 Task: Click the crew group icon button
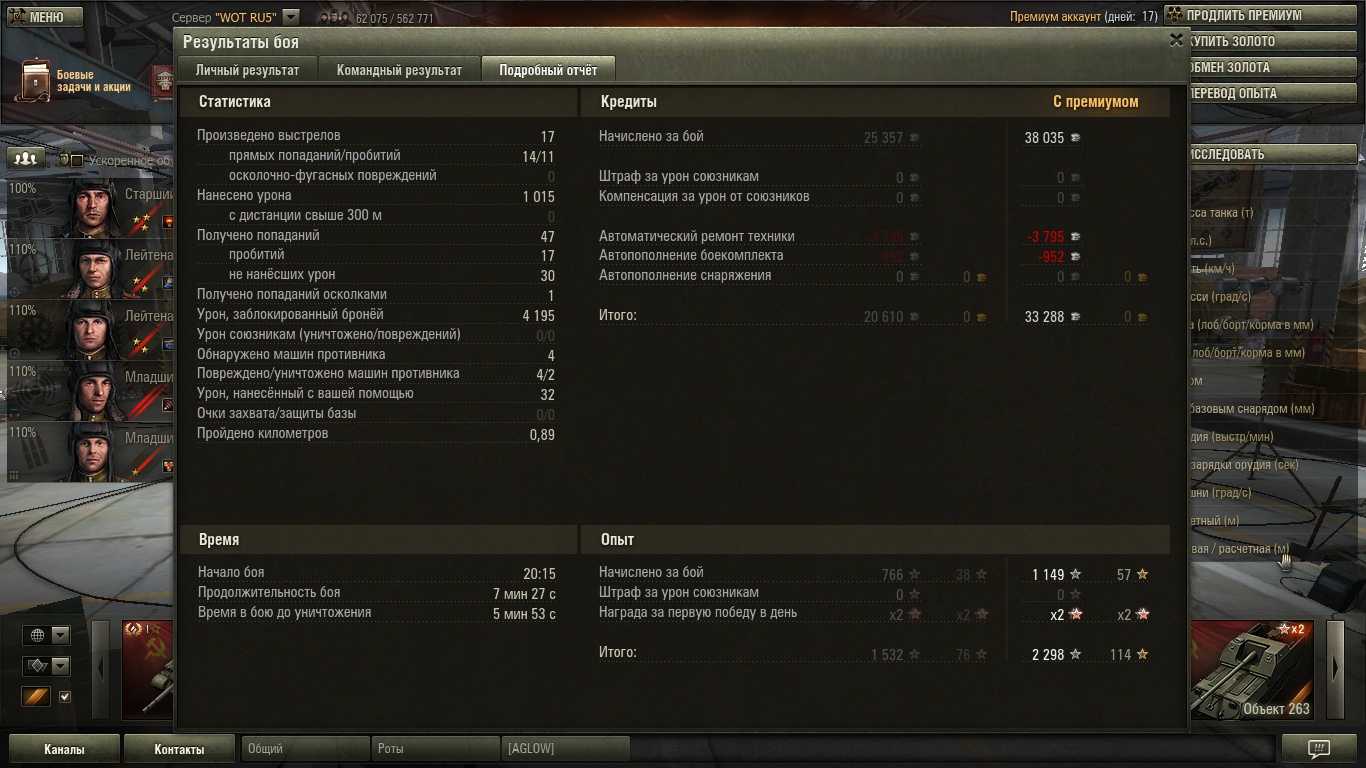[26, 158]
